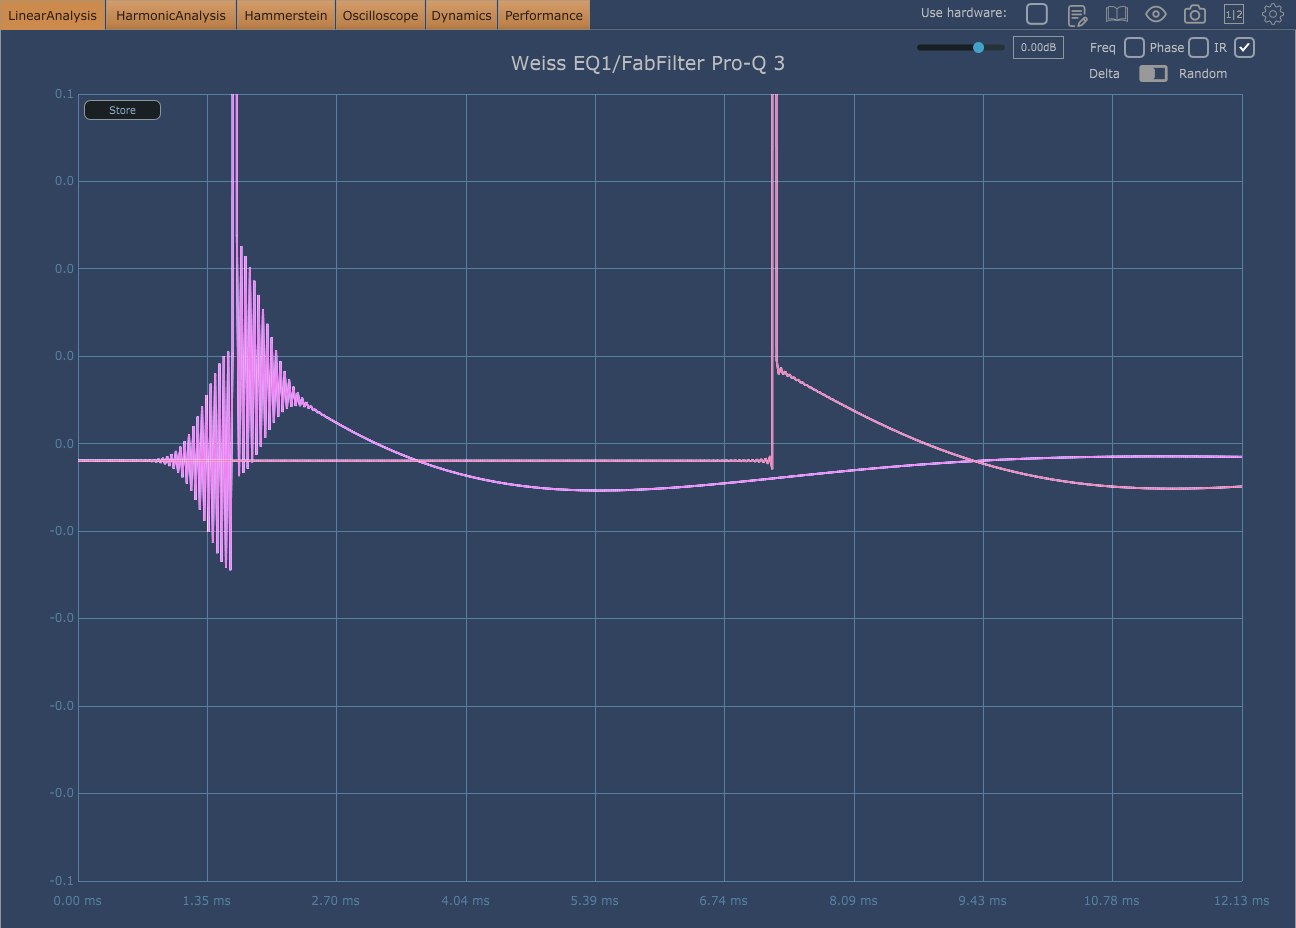This screenshot has width=1296, height=928.
Task: Enable the Use hardware checkbox
Action: [1037, 13]
